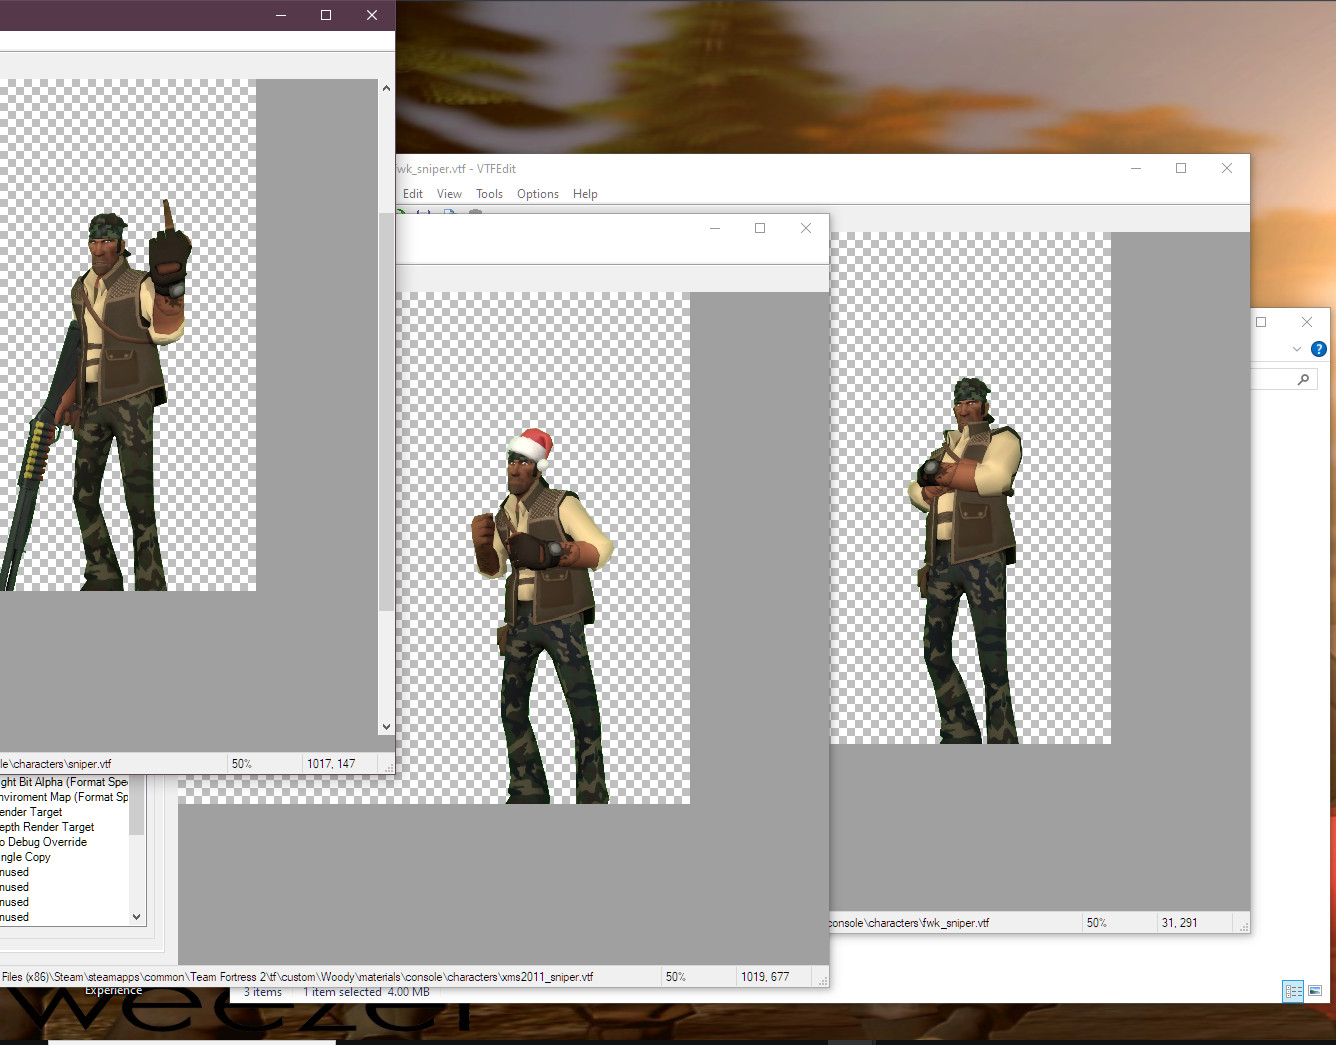Click the paste icon on VTFEdit's toolbar
Viewport: 1336px width, 1045px height.
coord(475,212)
